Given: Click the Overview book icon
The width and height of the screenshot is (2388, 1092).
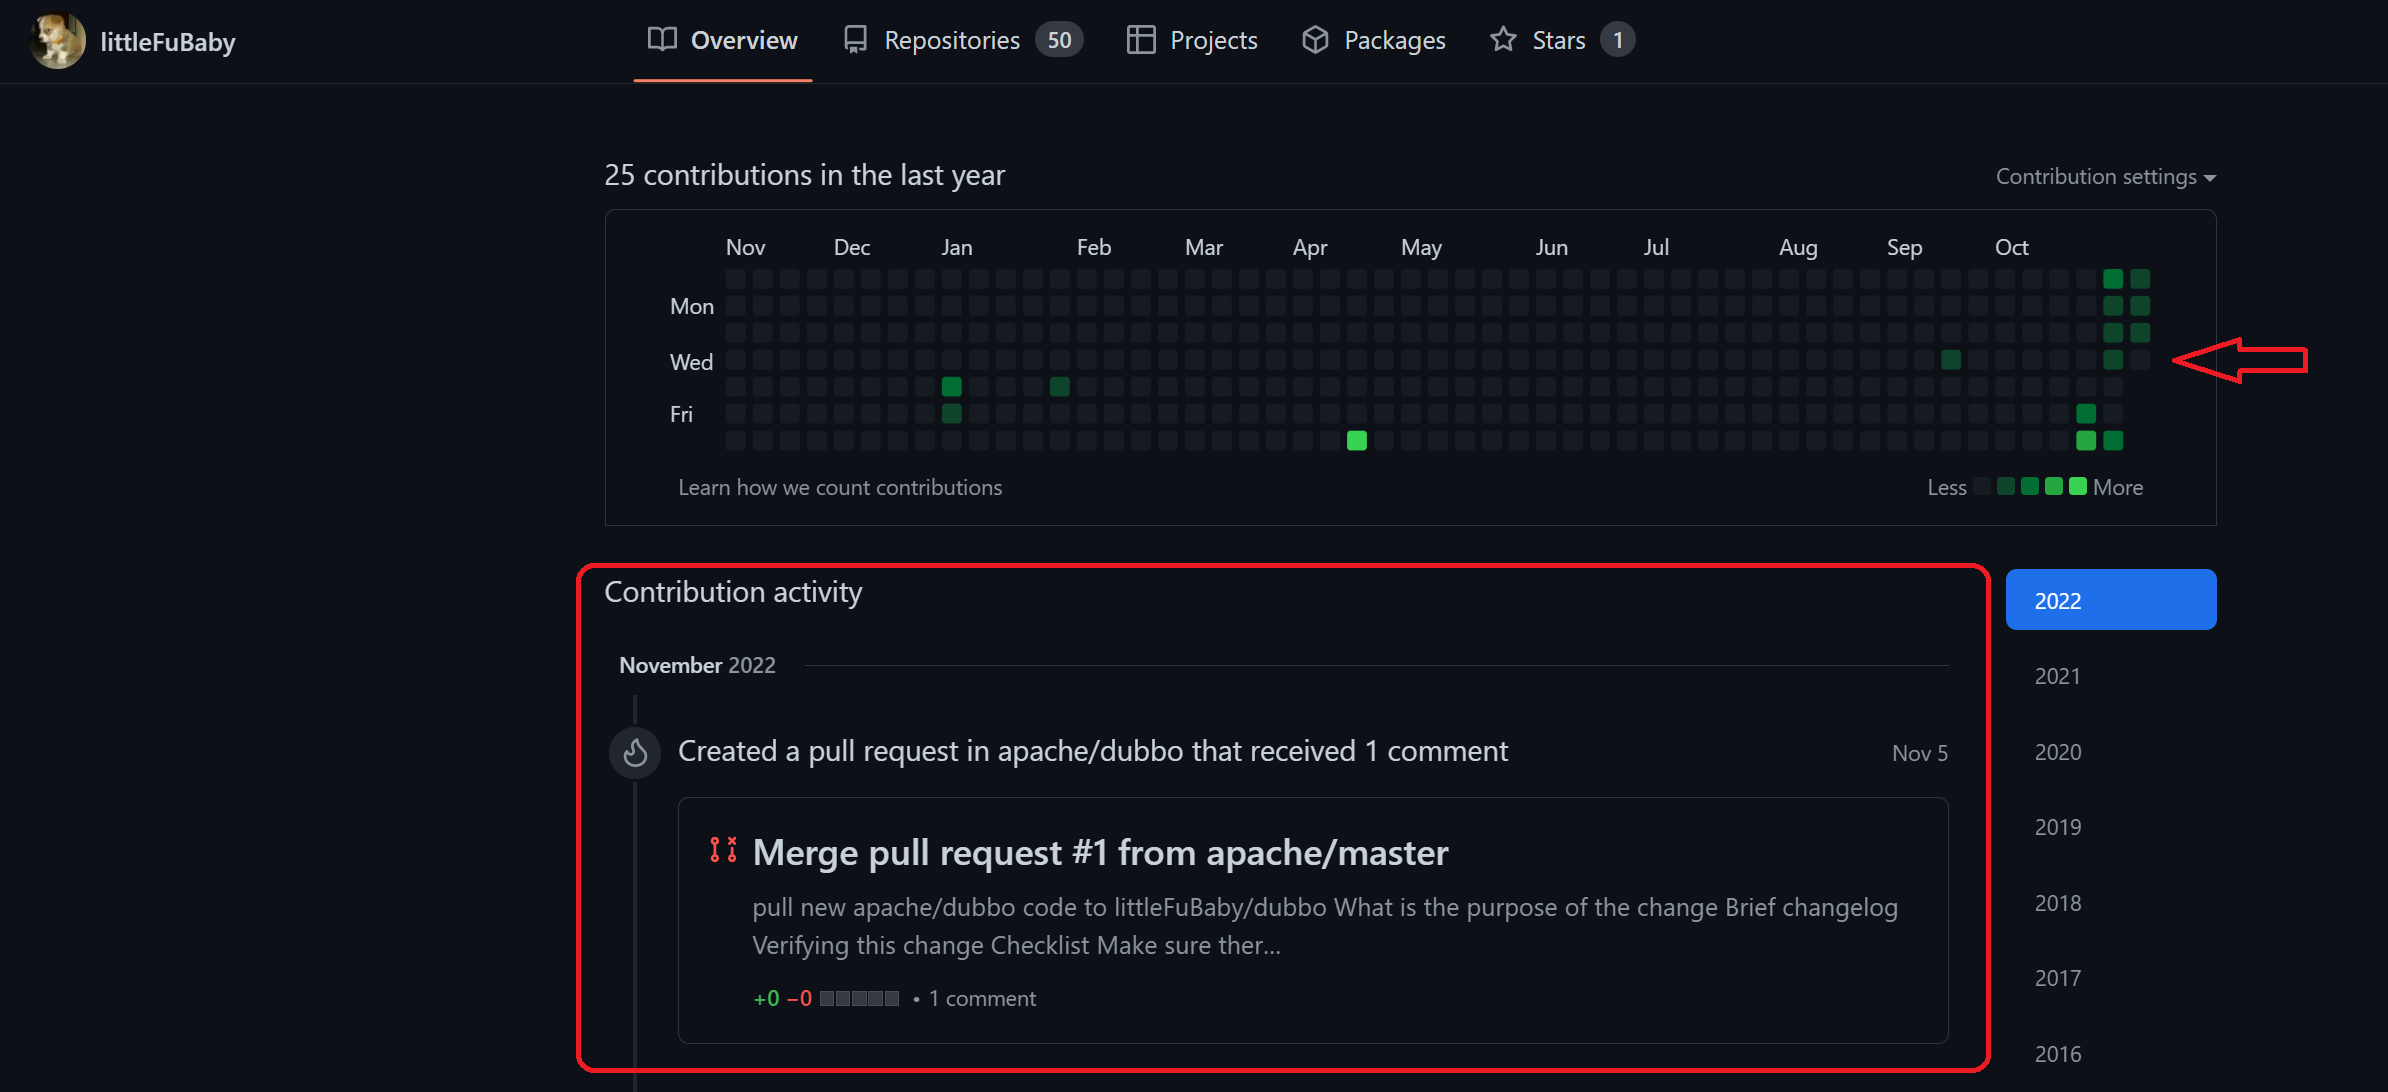Looking at the screenshot, I should 661,40.
